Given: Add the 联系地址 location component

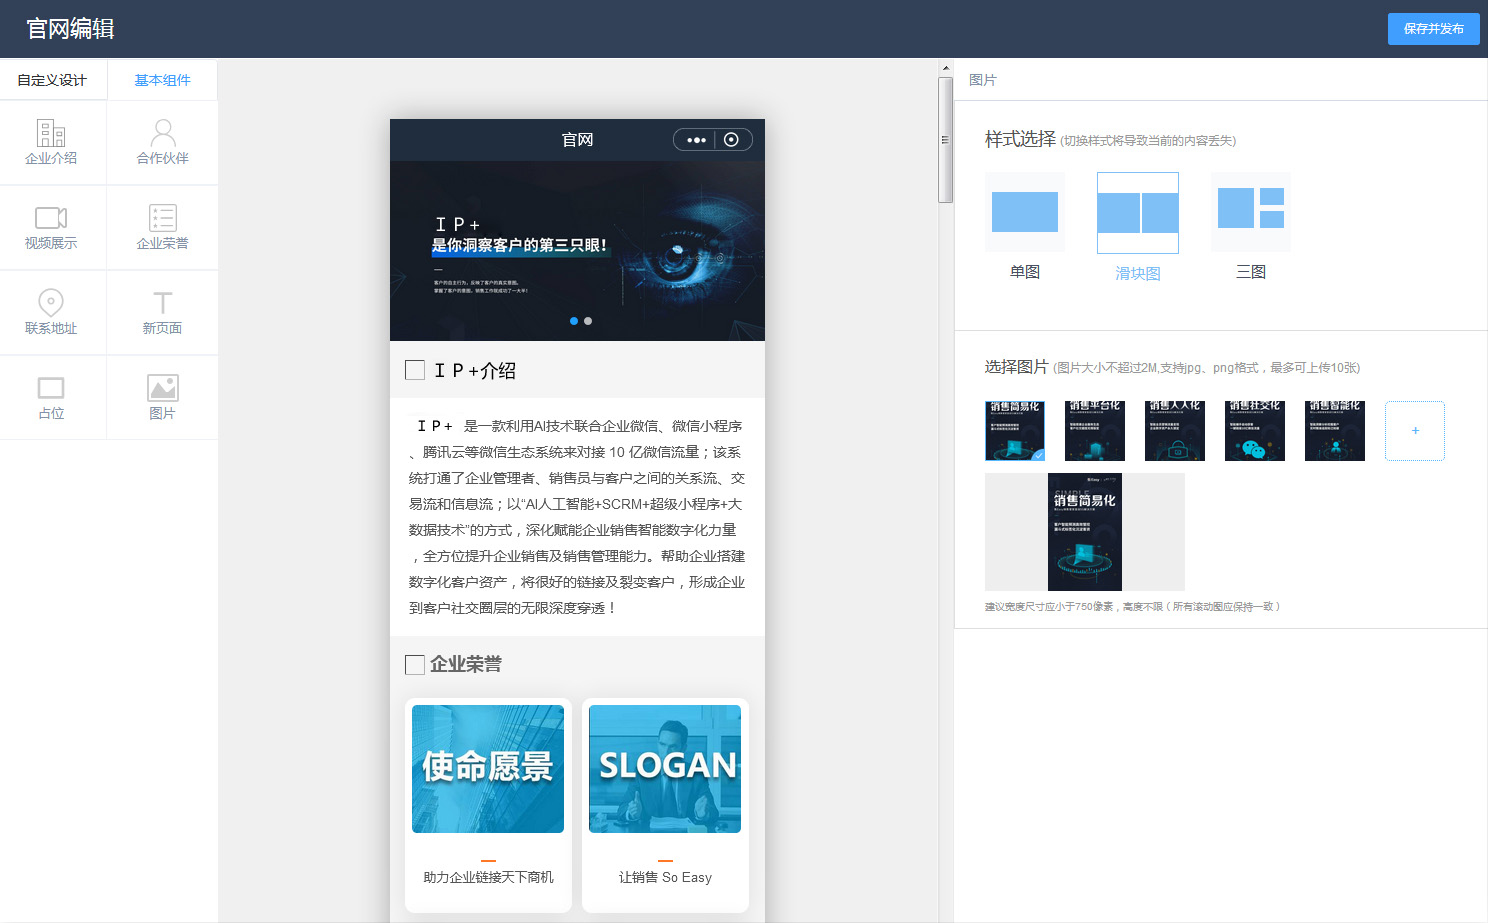Looking at the screenshot, I should pyautogui.click(x=51, y=312).
